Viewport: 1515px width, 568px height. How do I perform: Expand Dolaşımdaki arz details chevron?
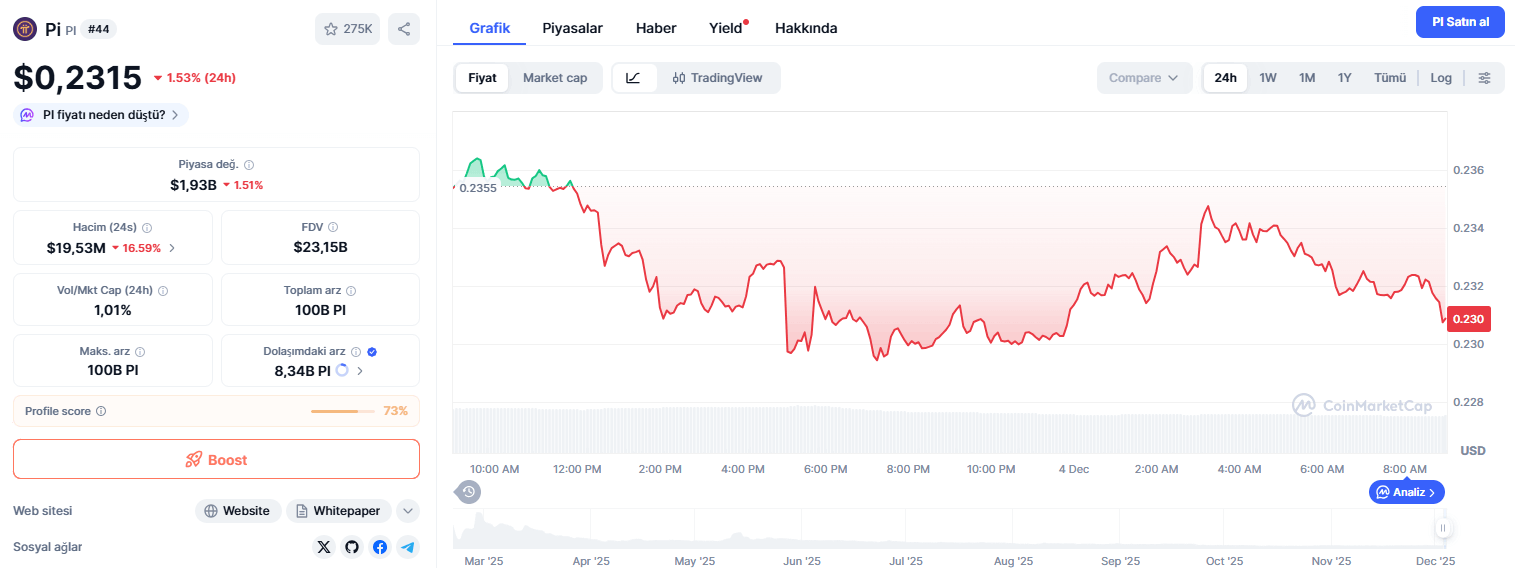(360, 371)
